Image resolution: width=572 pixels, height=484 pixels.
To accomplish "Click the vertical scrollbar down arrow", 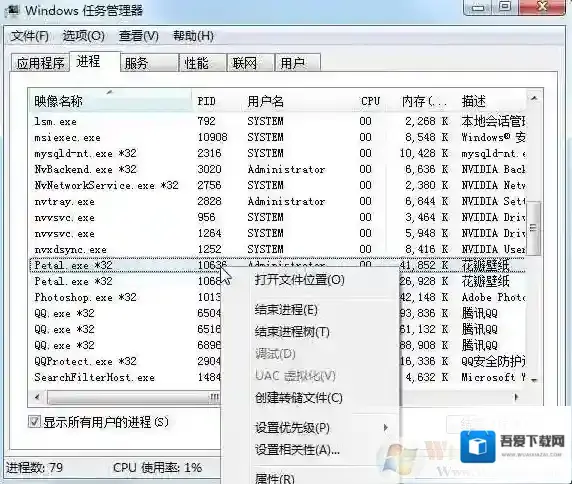I will 534,380.
